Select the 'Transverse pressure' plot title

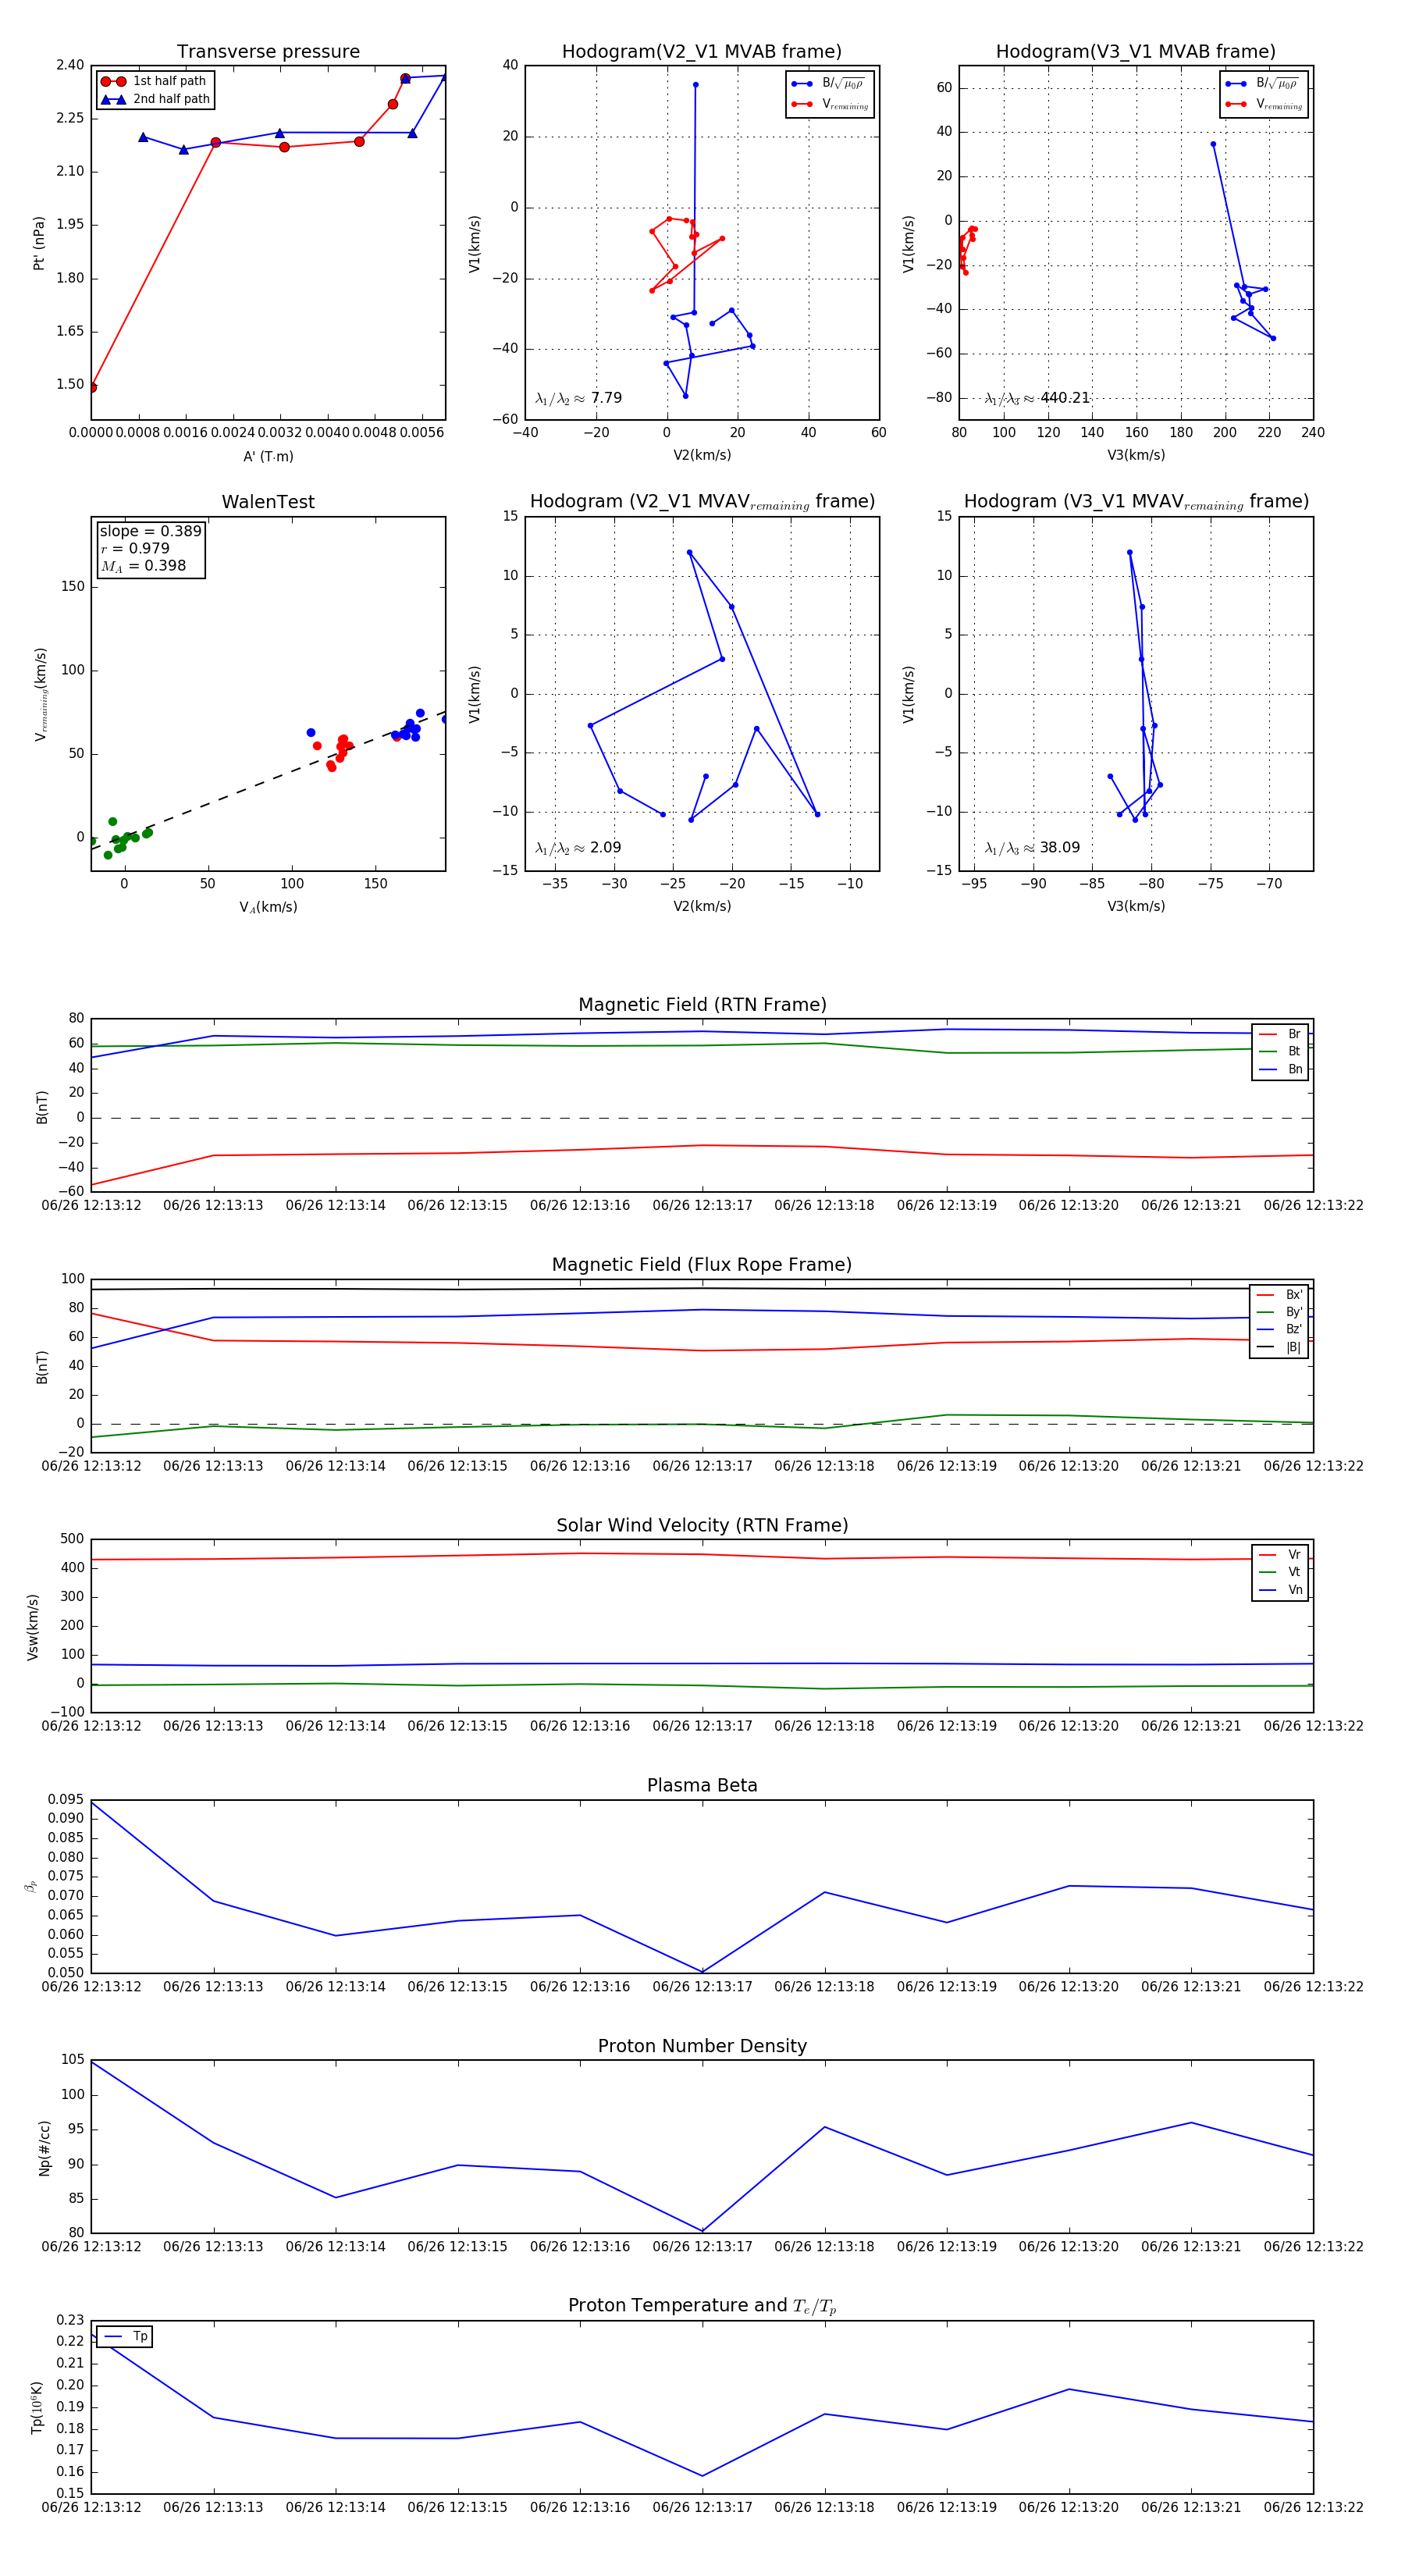pyautogui.click(x=268, y=52)
